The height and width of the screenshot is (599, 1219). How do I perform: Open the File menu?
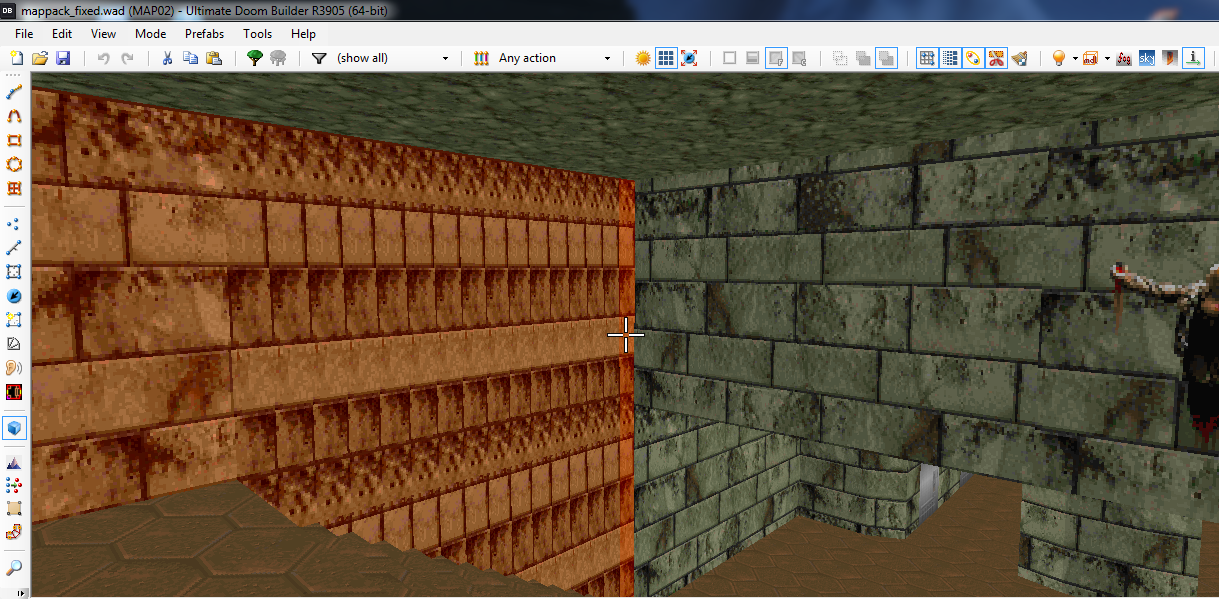click(24, 33)
